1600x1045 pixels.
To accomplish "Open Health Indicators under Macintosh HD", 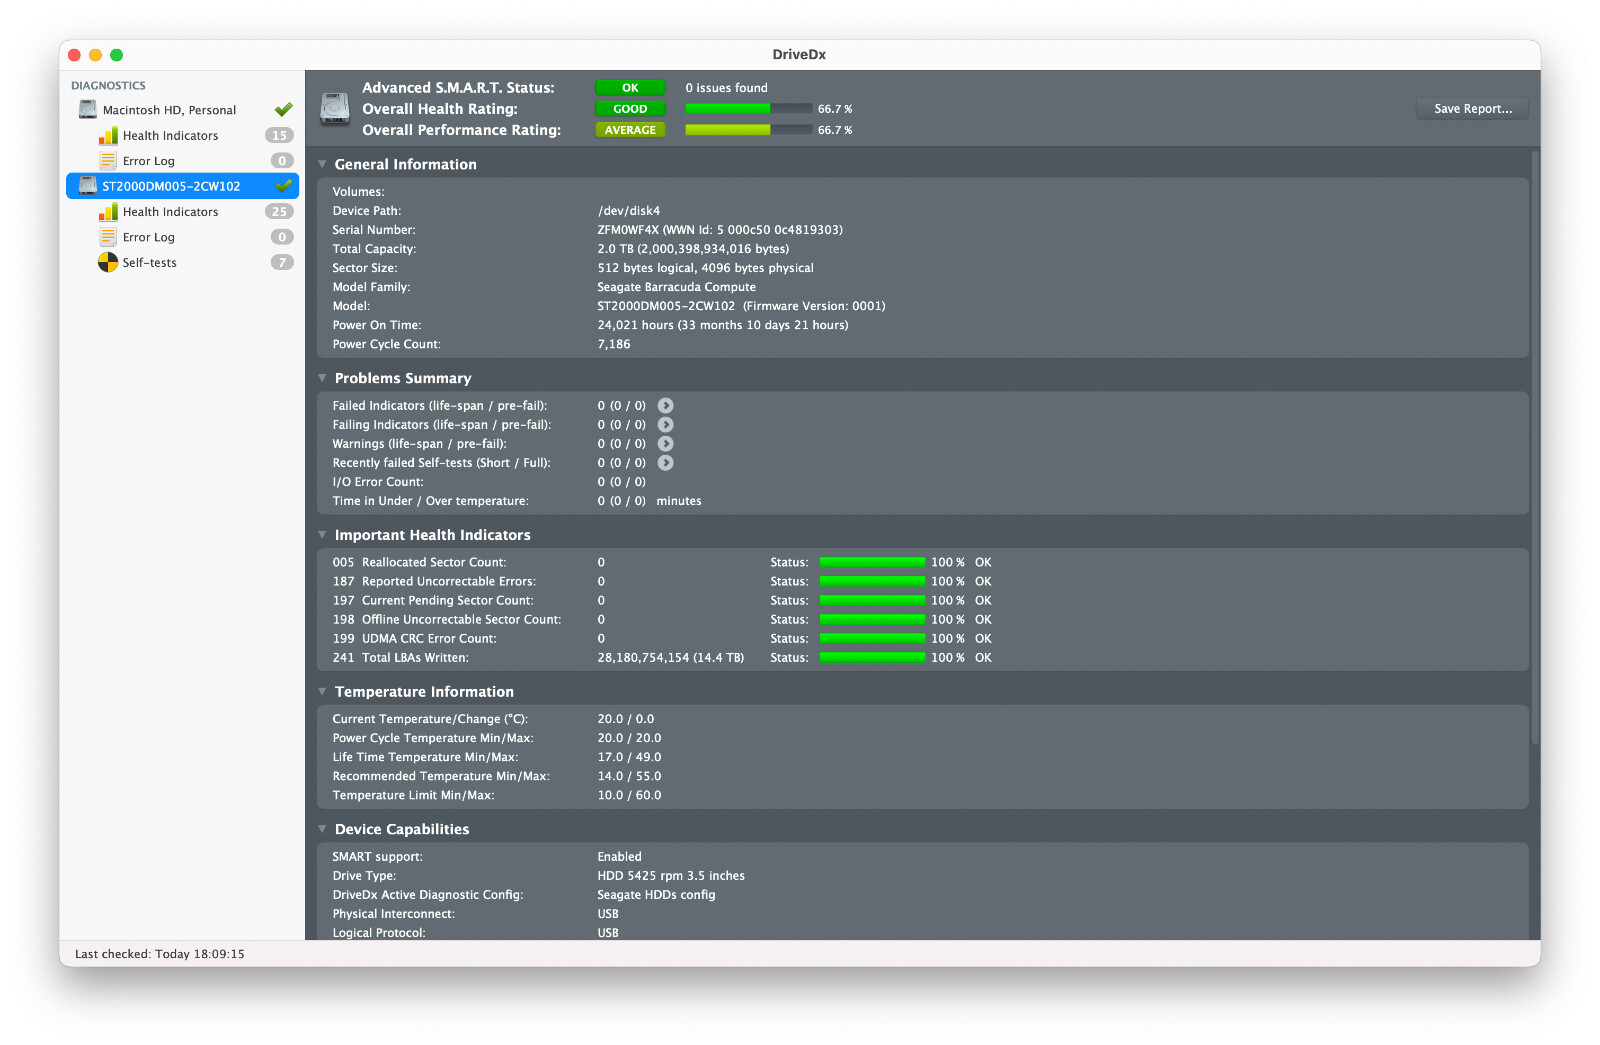I will click(x=170, y=136).
